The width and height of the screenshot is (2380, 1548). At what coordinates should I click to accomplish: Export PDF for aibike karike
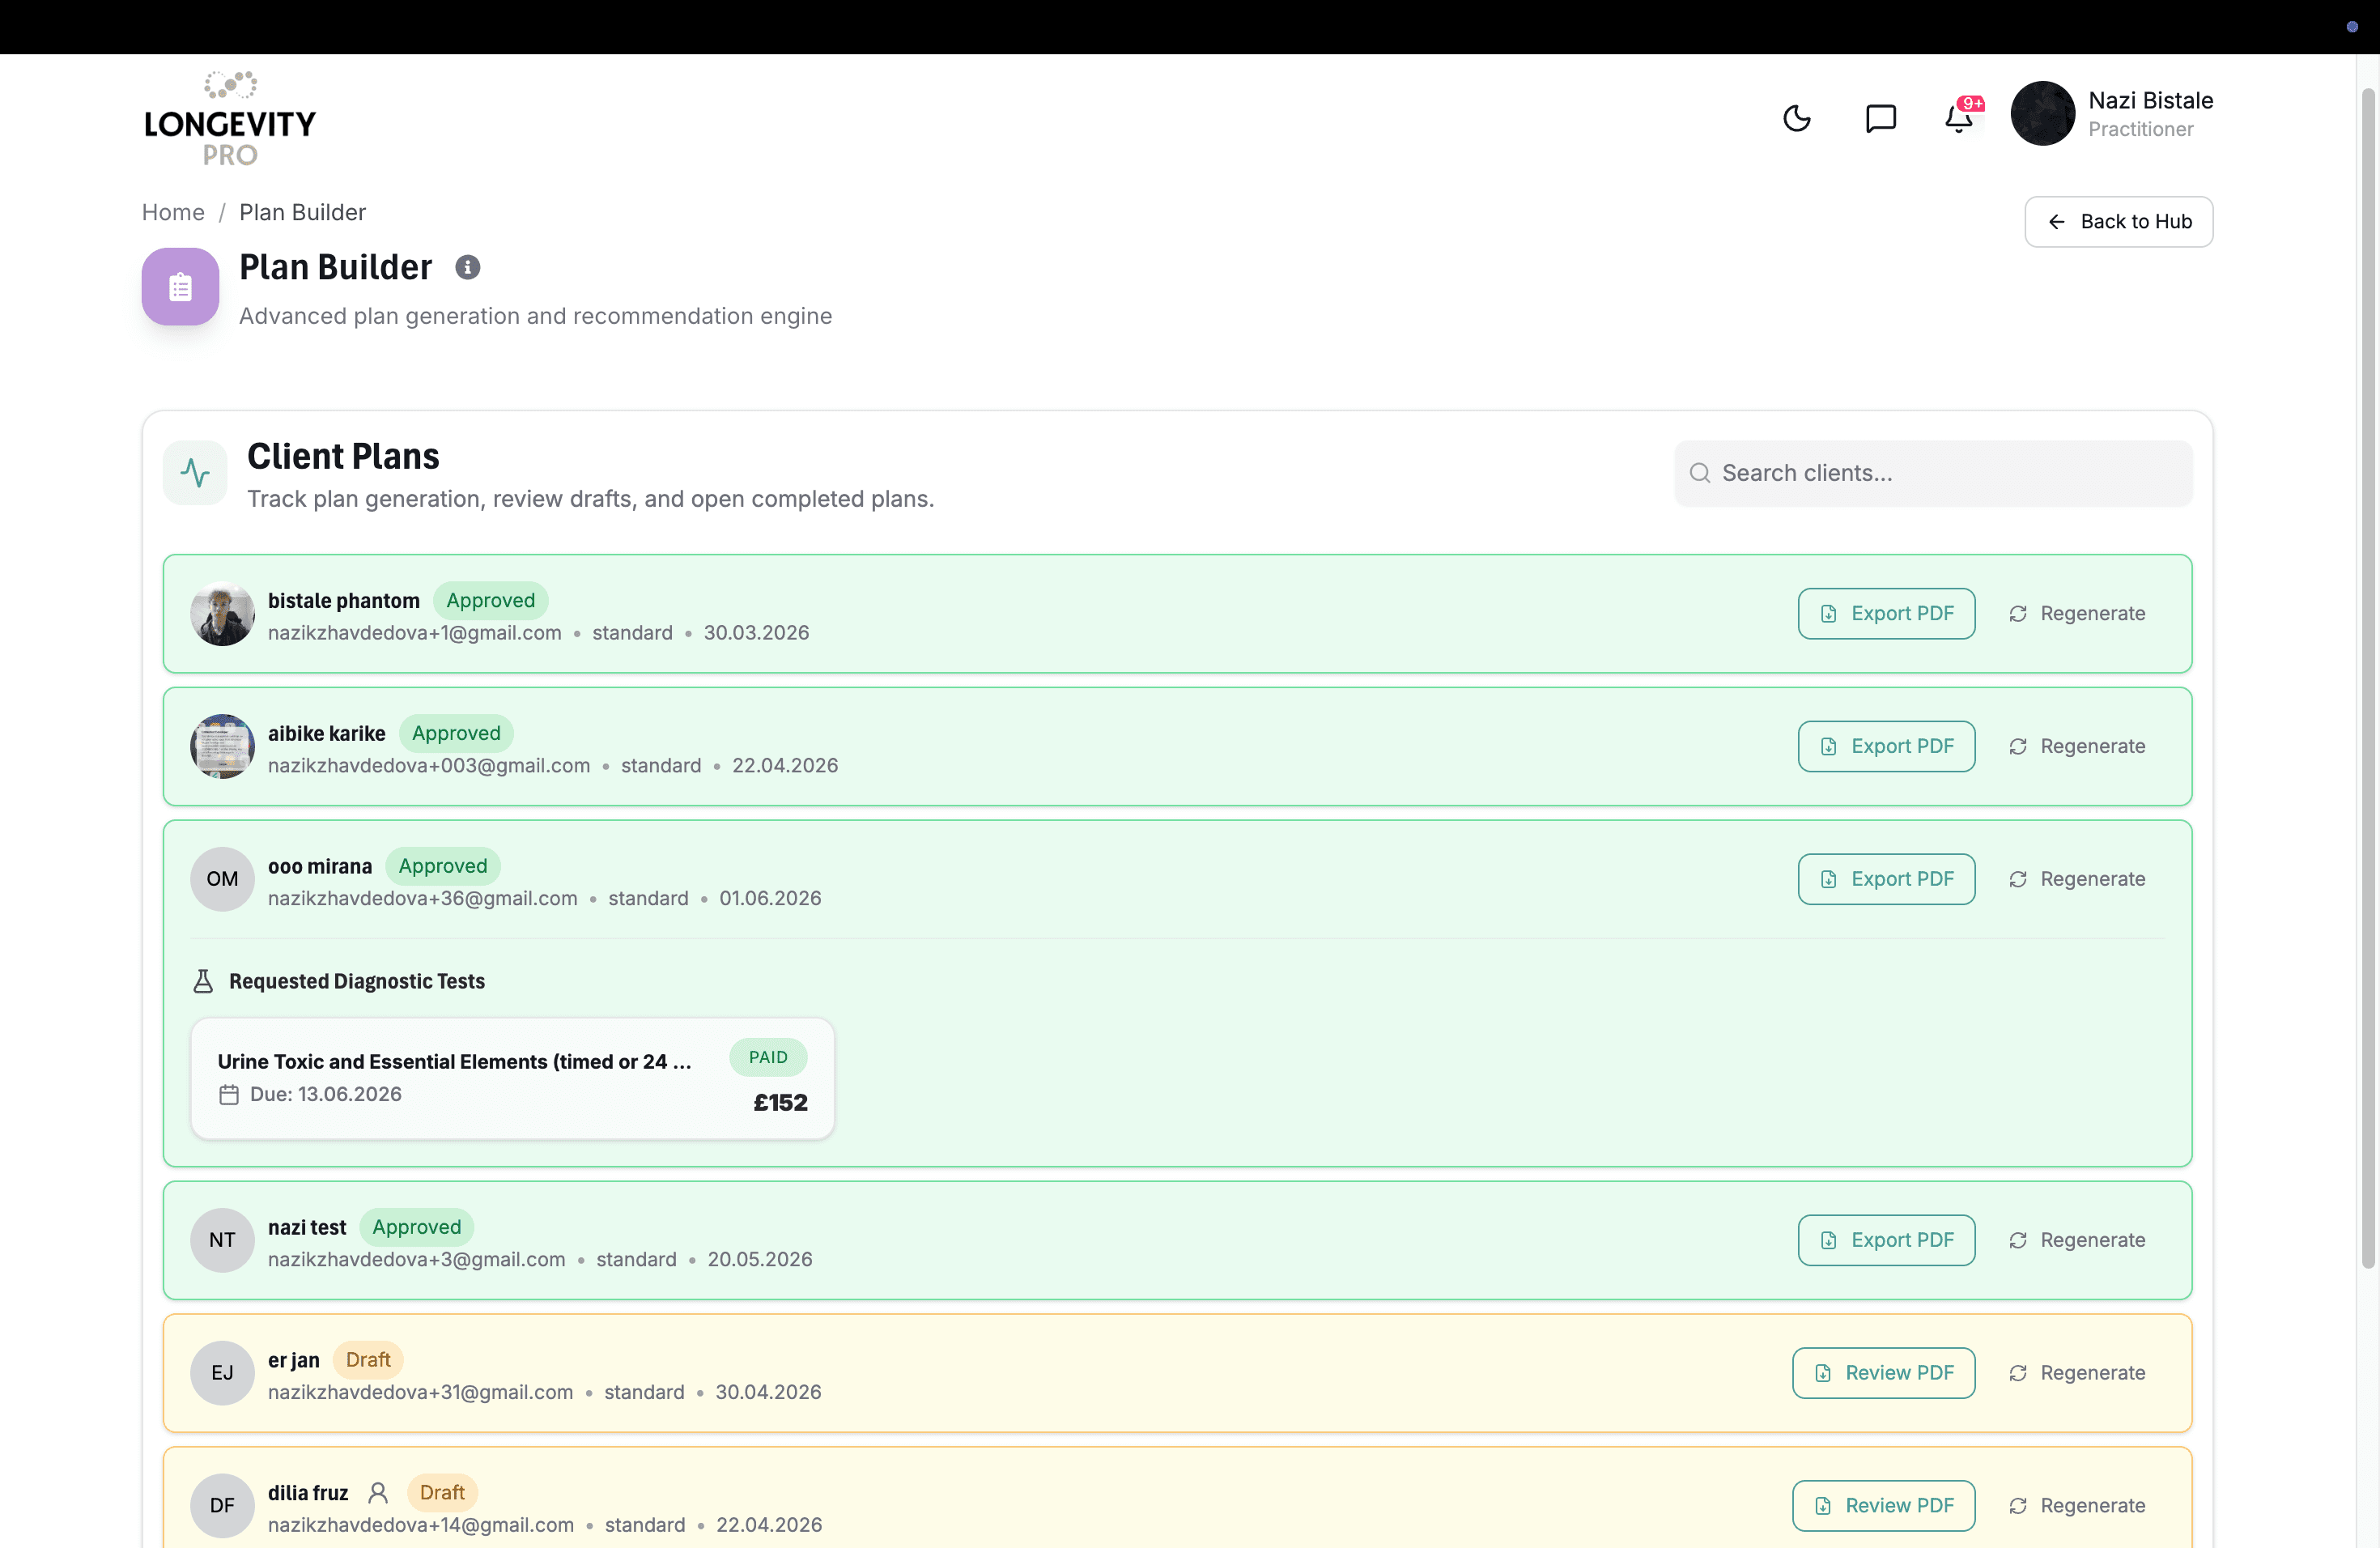(x=1886, y=746)
